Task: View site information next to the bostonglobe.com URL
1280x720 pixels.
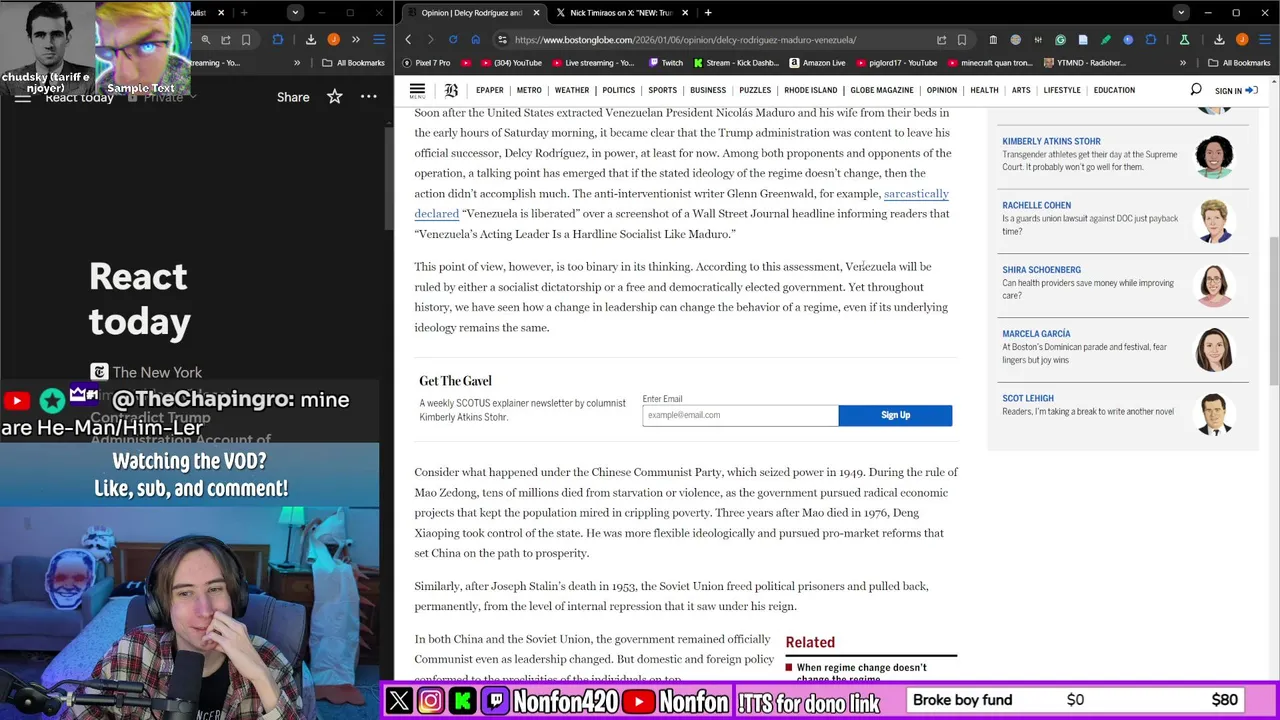Action: [x=502, y=40]
